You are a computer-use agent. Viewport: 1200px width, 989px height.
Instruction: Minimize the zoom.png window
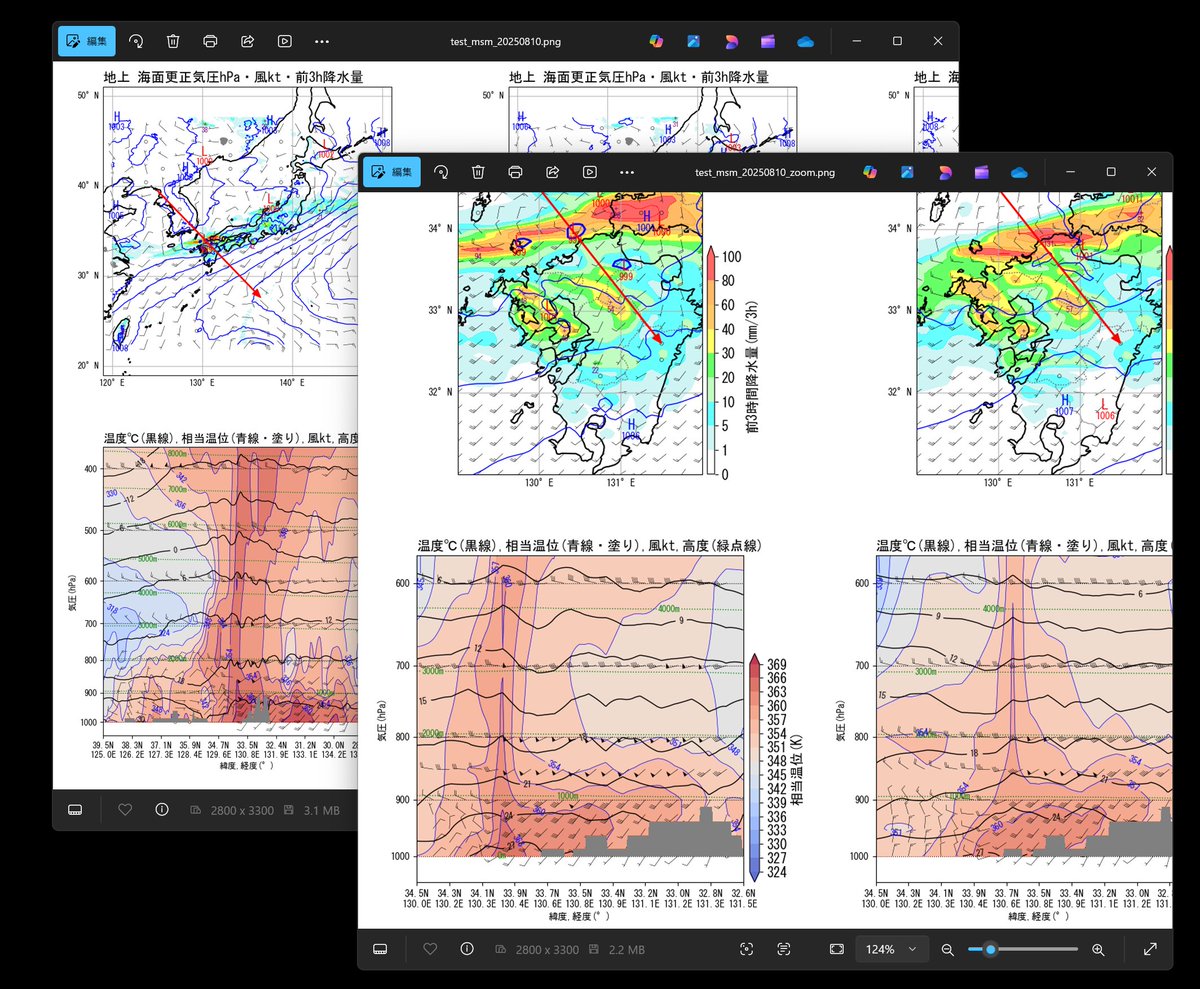[1072, 172]
